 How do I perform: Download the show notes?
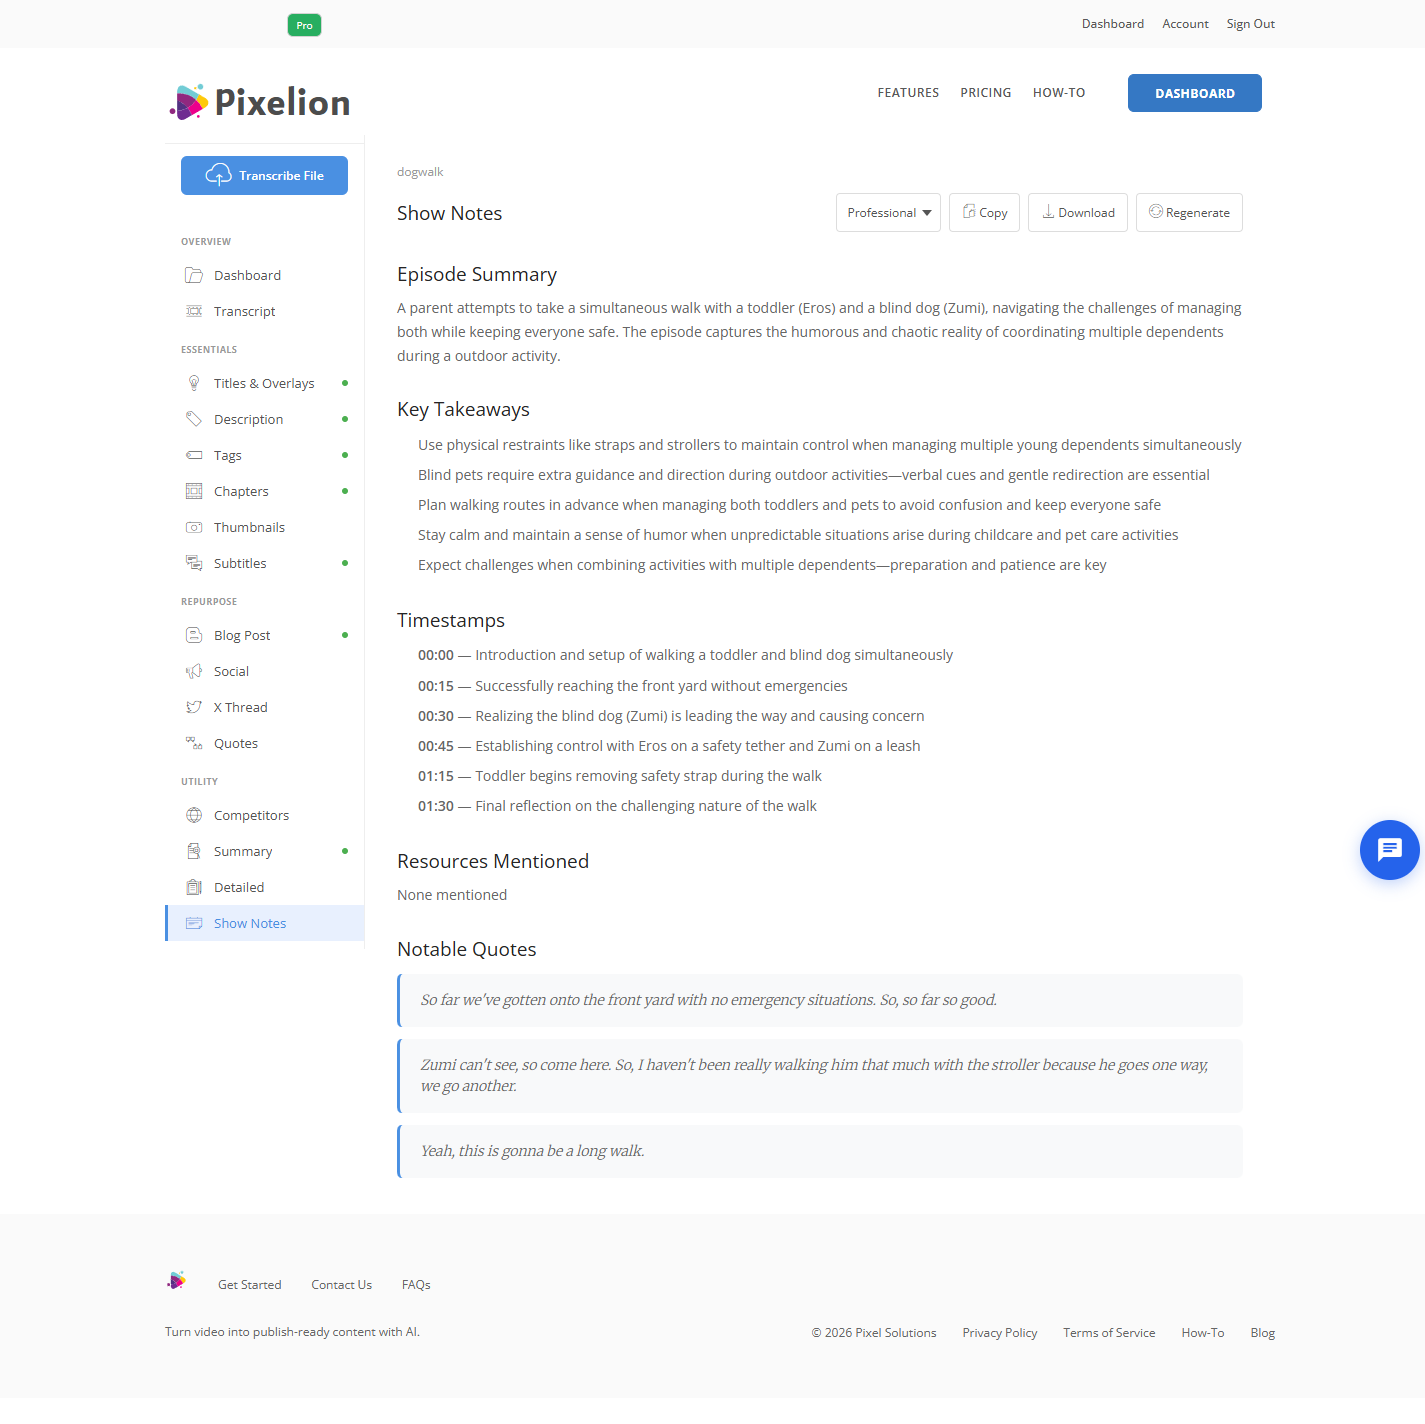coord(1078,213)
